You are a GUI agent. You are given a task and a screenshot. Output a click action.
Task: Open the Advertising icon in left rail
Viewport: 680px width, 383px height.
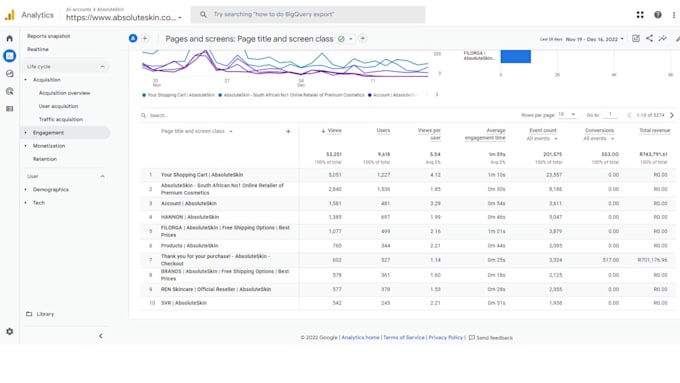[x=10, y=91]
